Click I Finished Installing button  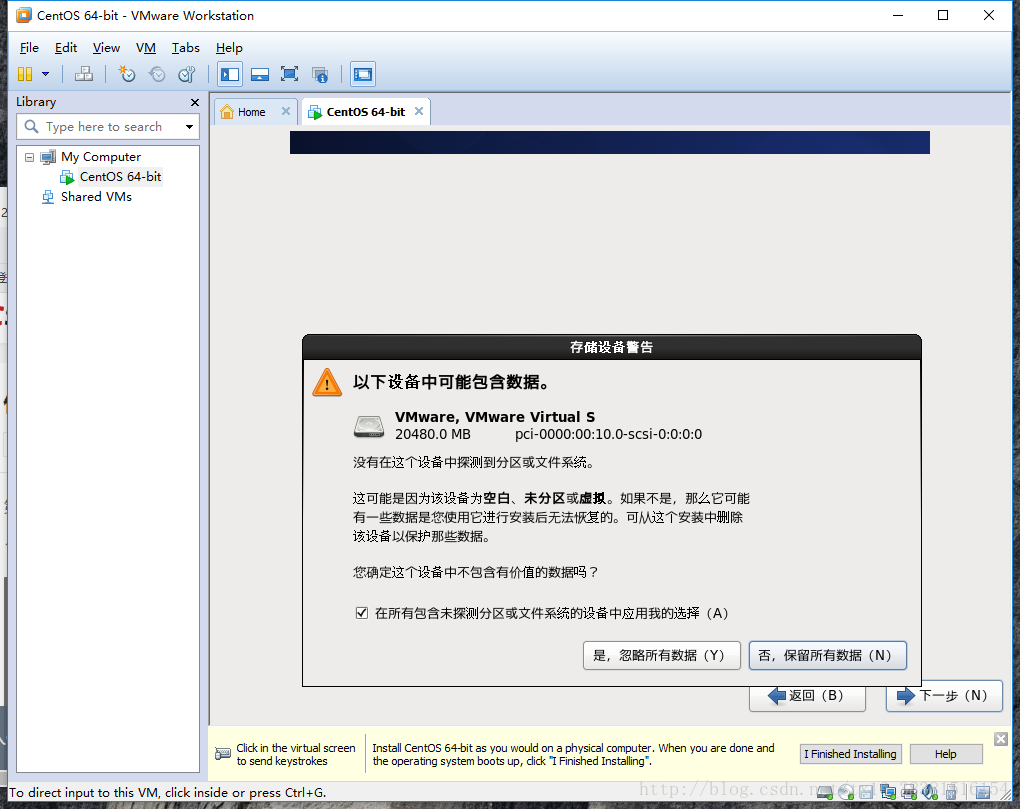pos(850,754)
